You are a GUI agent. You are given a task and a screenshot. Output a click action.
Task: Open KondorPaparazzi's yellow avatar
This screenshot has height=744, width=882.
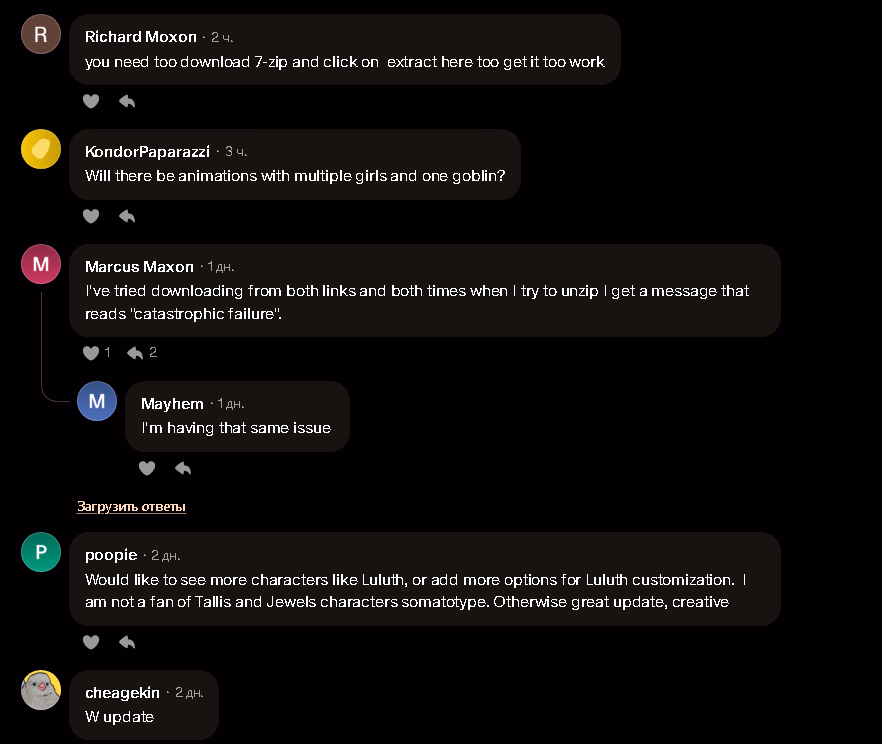point(41,149)
